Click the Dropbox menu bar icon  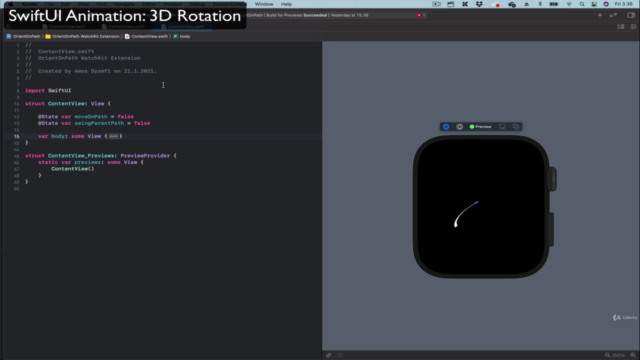479,4
